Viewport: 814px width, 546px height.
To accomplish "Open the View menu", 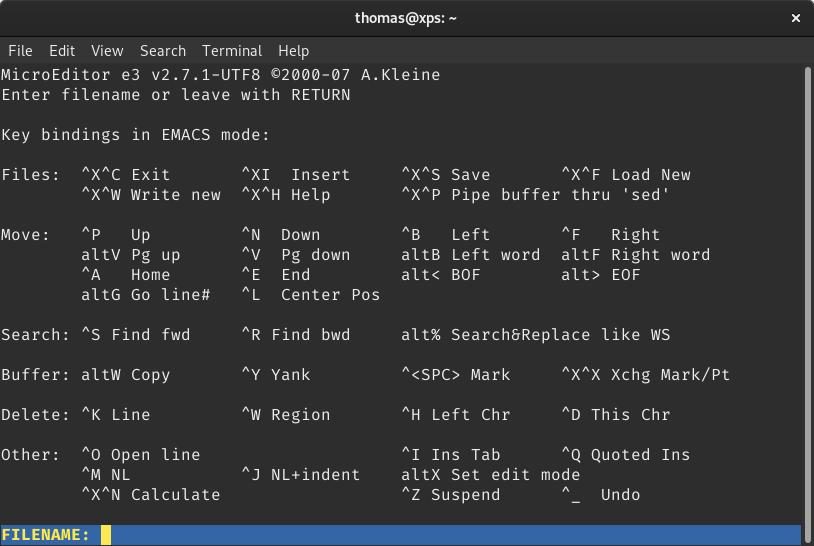I will tap(107, 51).
